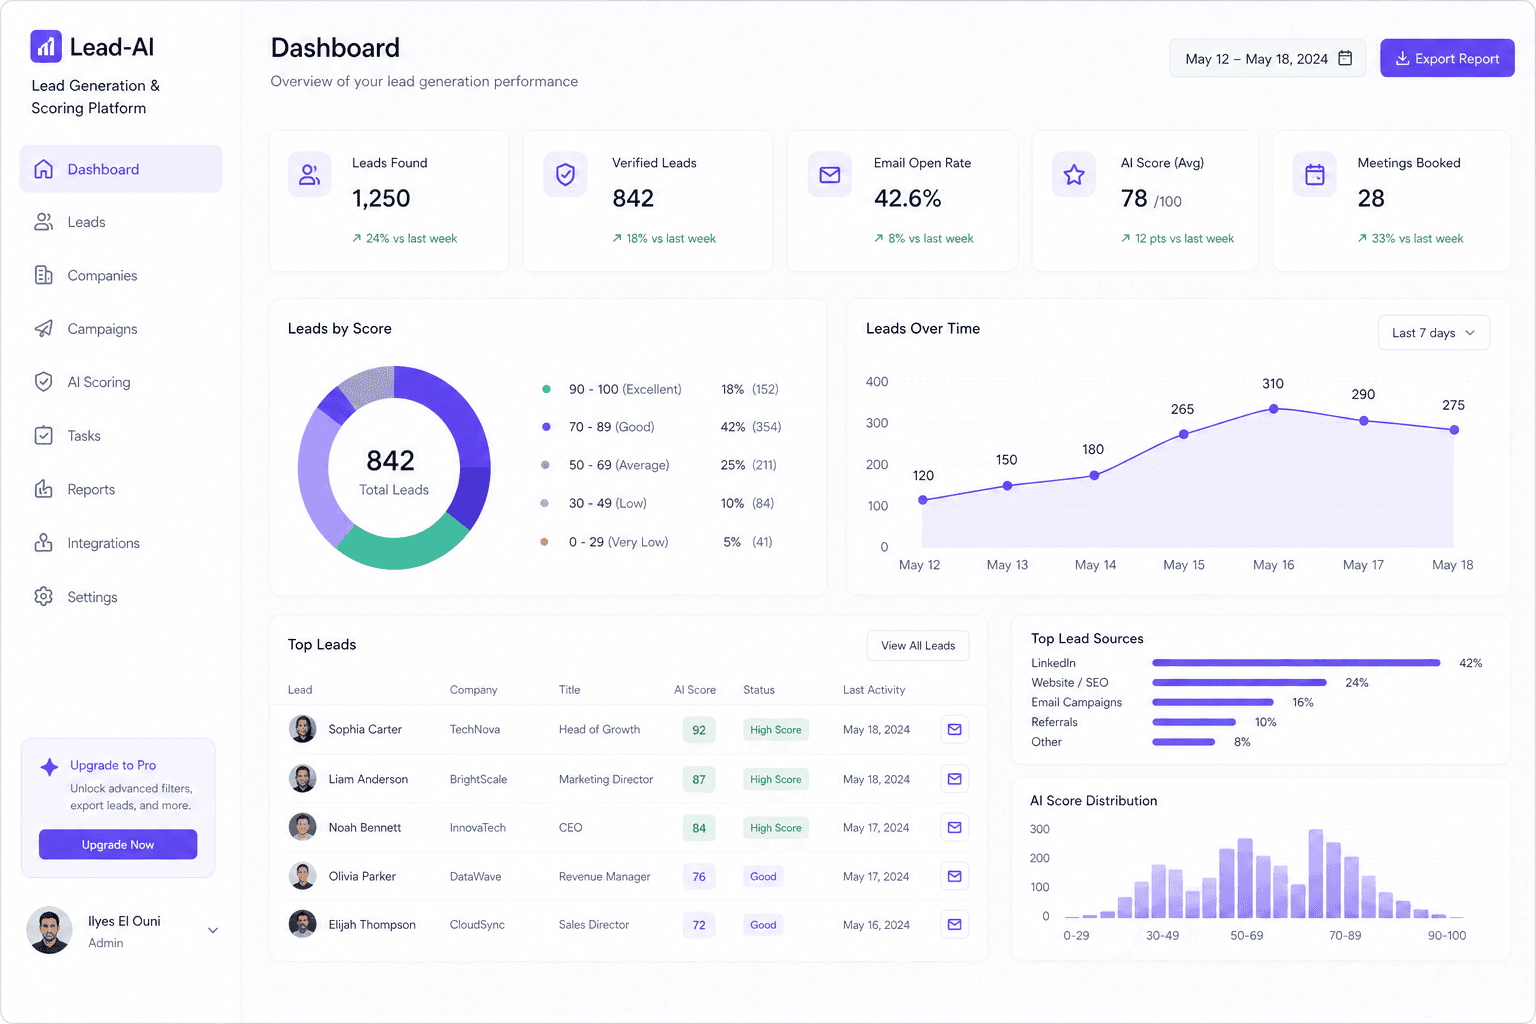Click the AI Score star icon
The image size is (1536, 1024).
[1074, 175]
